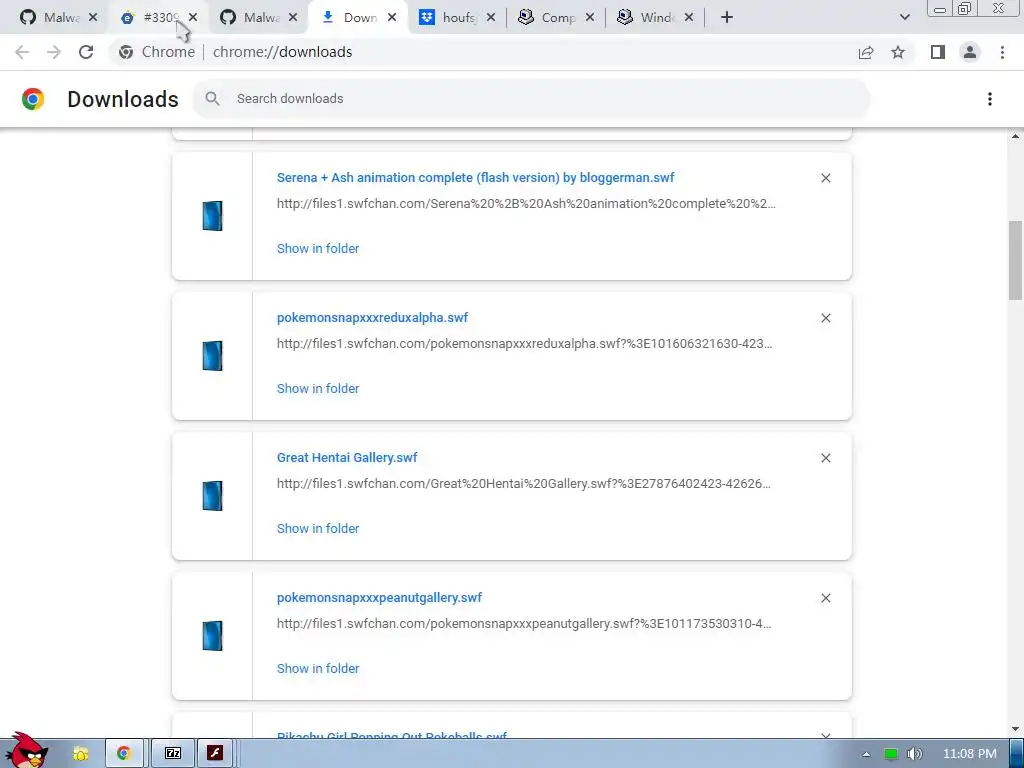This screenshot has height=768, width=1024.
Task: Show Serena + Ash animation in folder
Action: click(x=318, y=249)
